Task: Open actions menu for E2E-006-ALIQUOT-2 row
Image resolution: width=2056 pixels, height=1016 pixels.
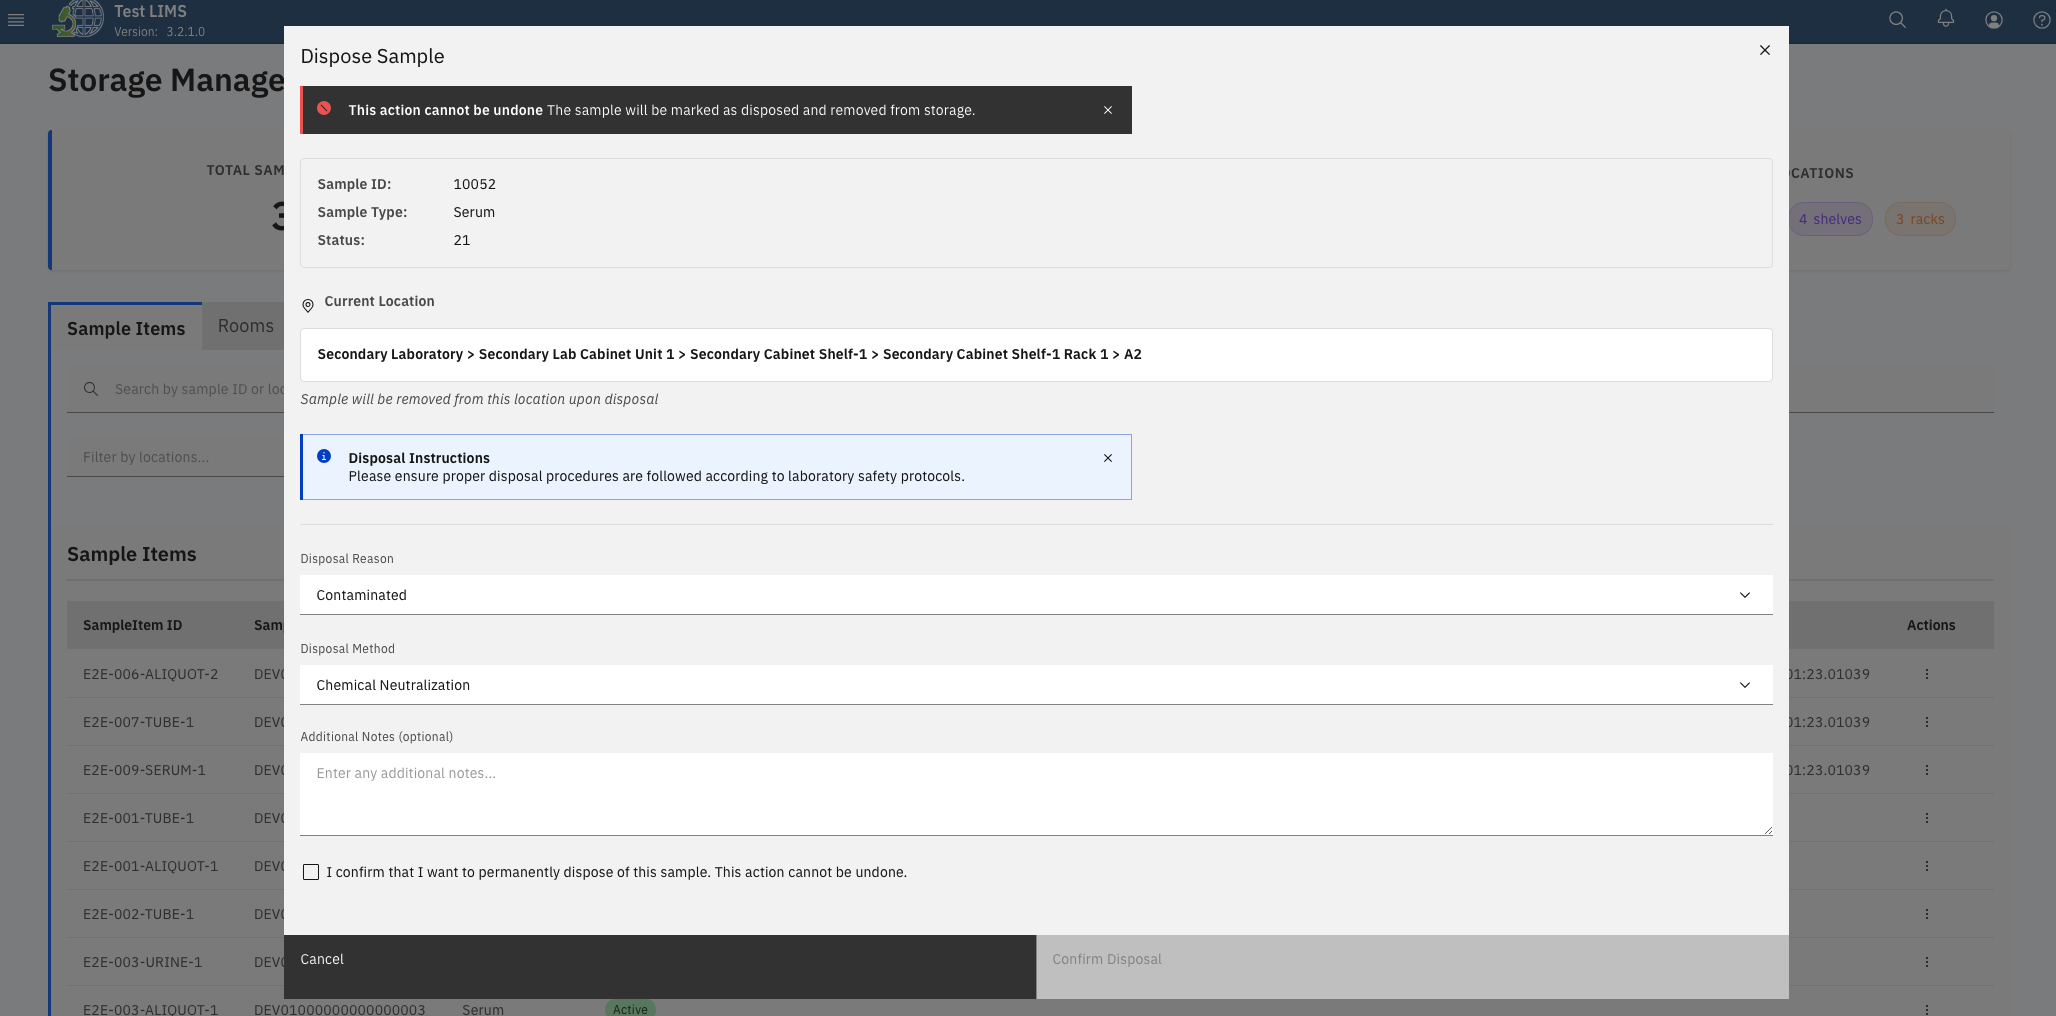Action: pyautogui.click(x=1926, y=674)
